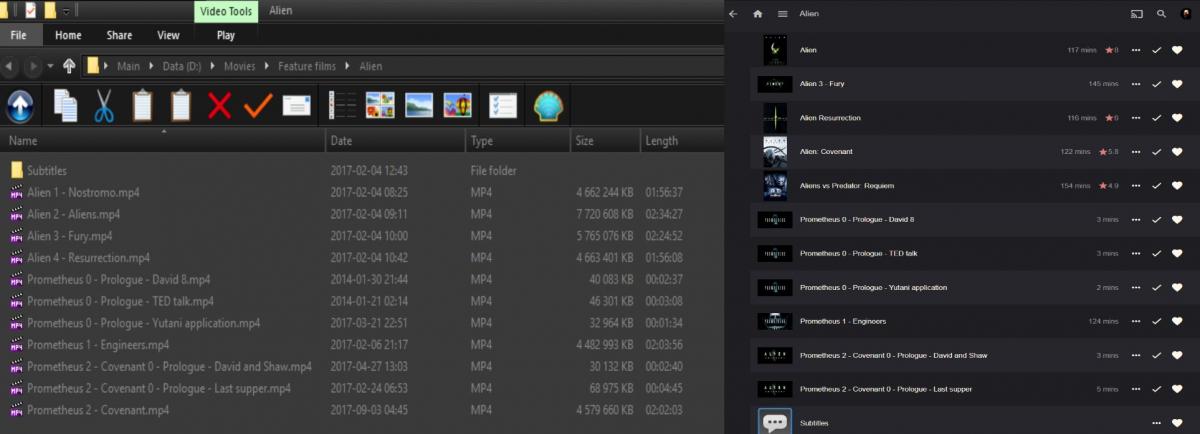Select file Prometheus 2 - Covenant.mp4
Screen dimensions: 1200x434
pos(98,410)
